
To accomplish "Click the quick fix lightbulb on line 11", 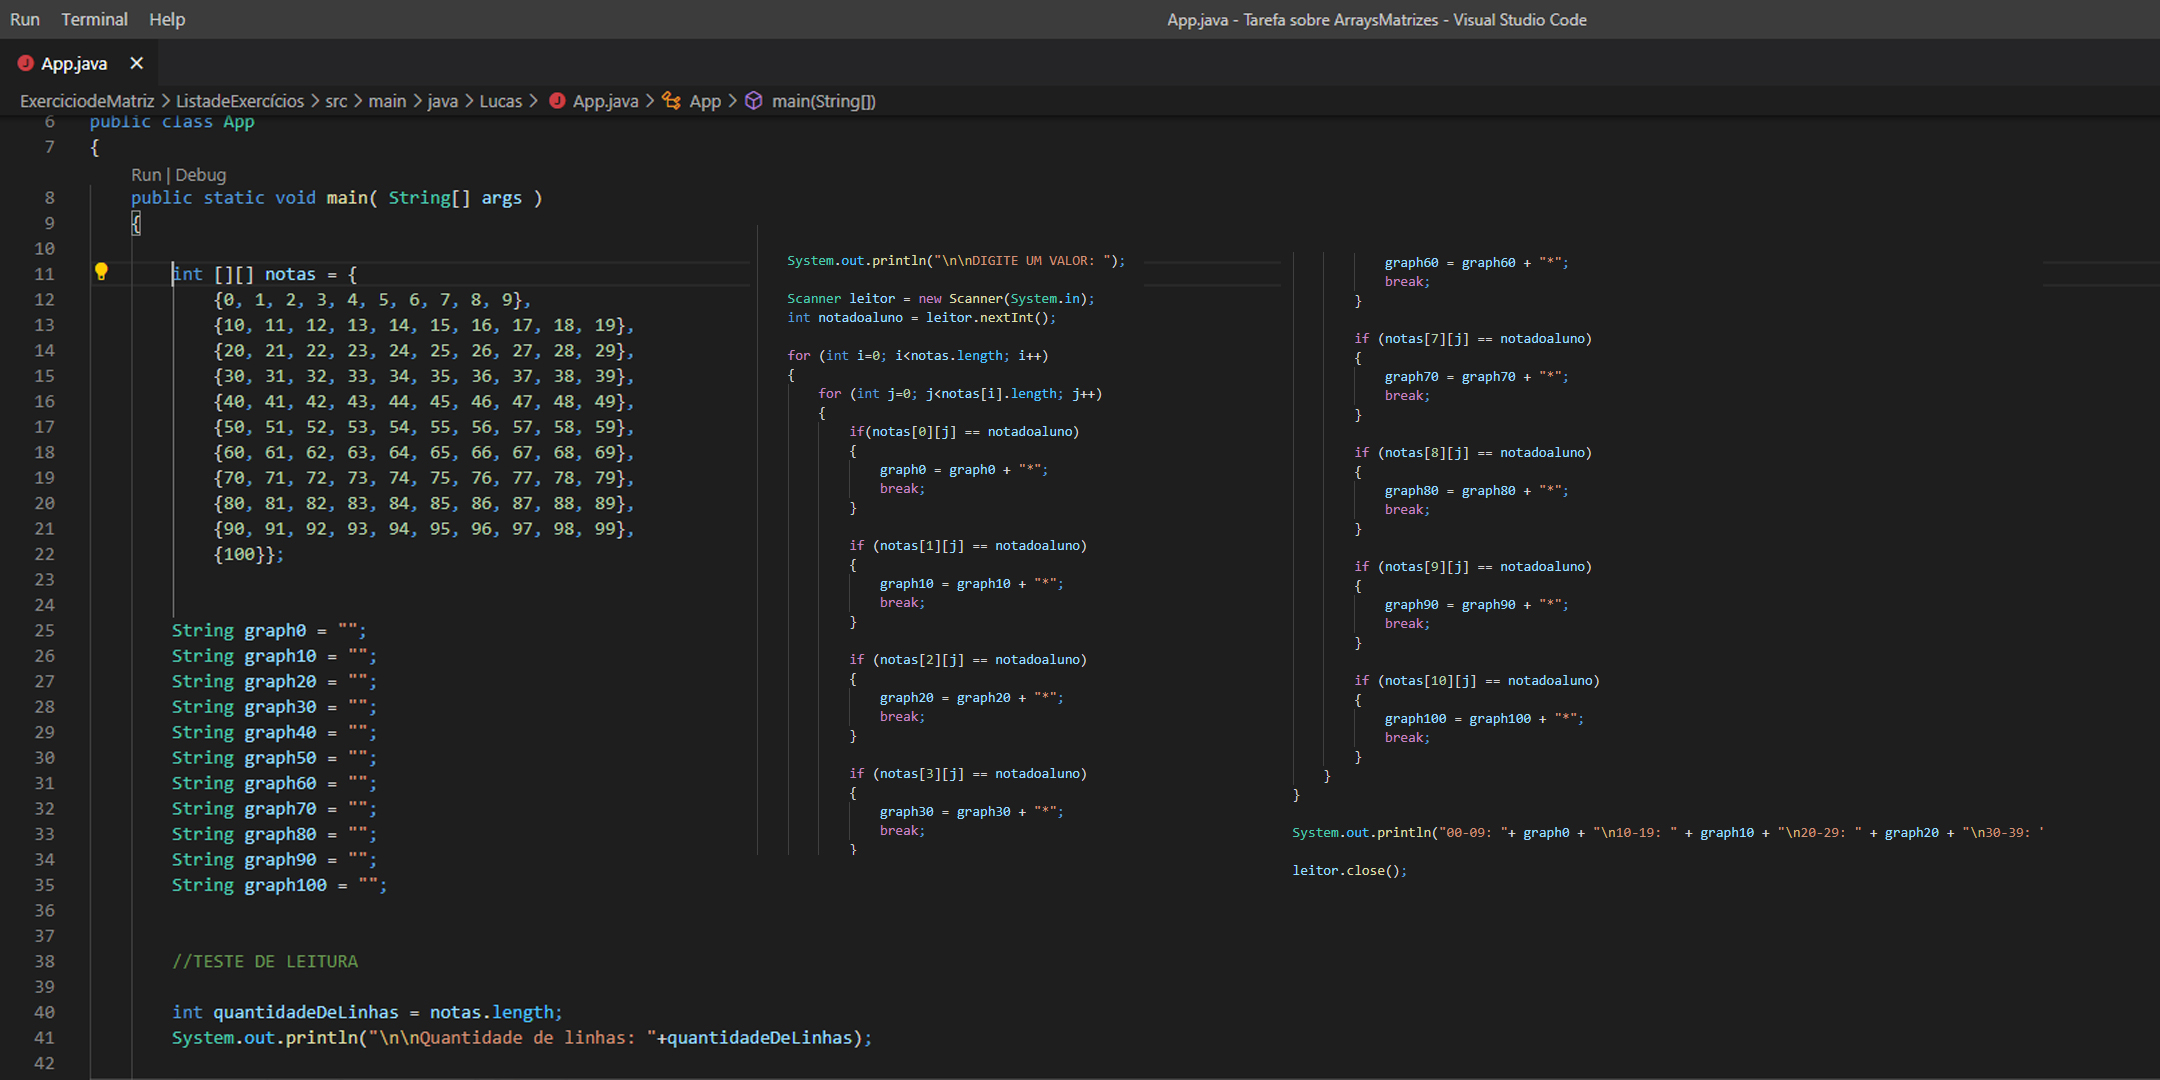I will point(103,270).
